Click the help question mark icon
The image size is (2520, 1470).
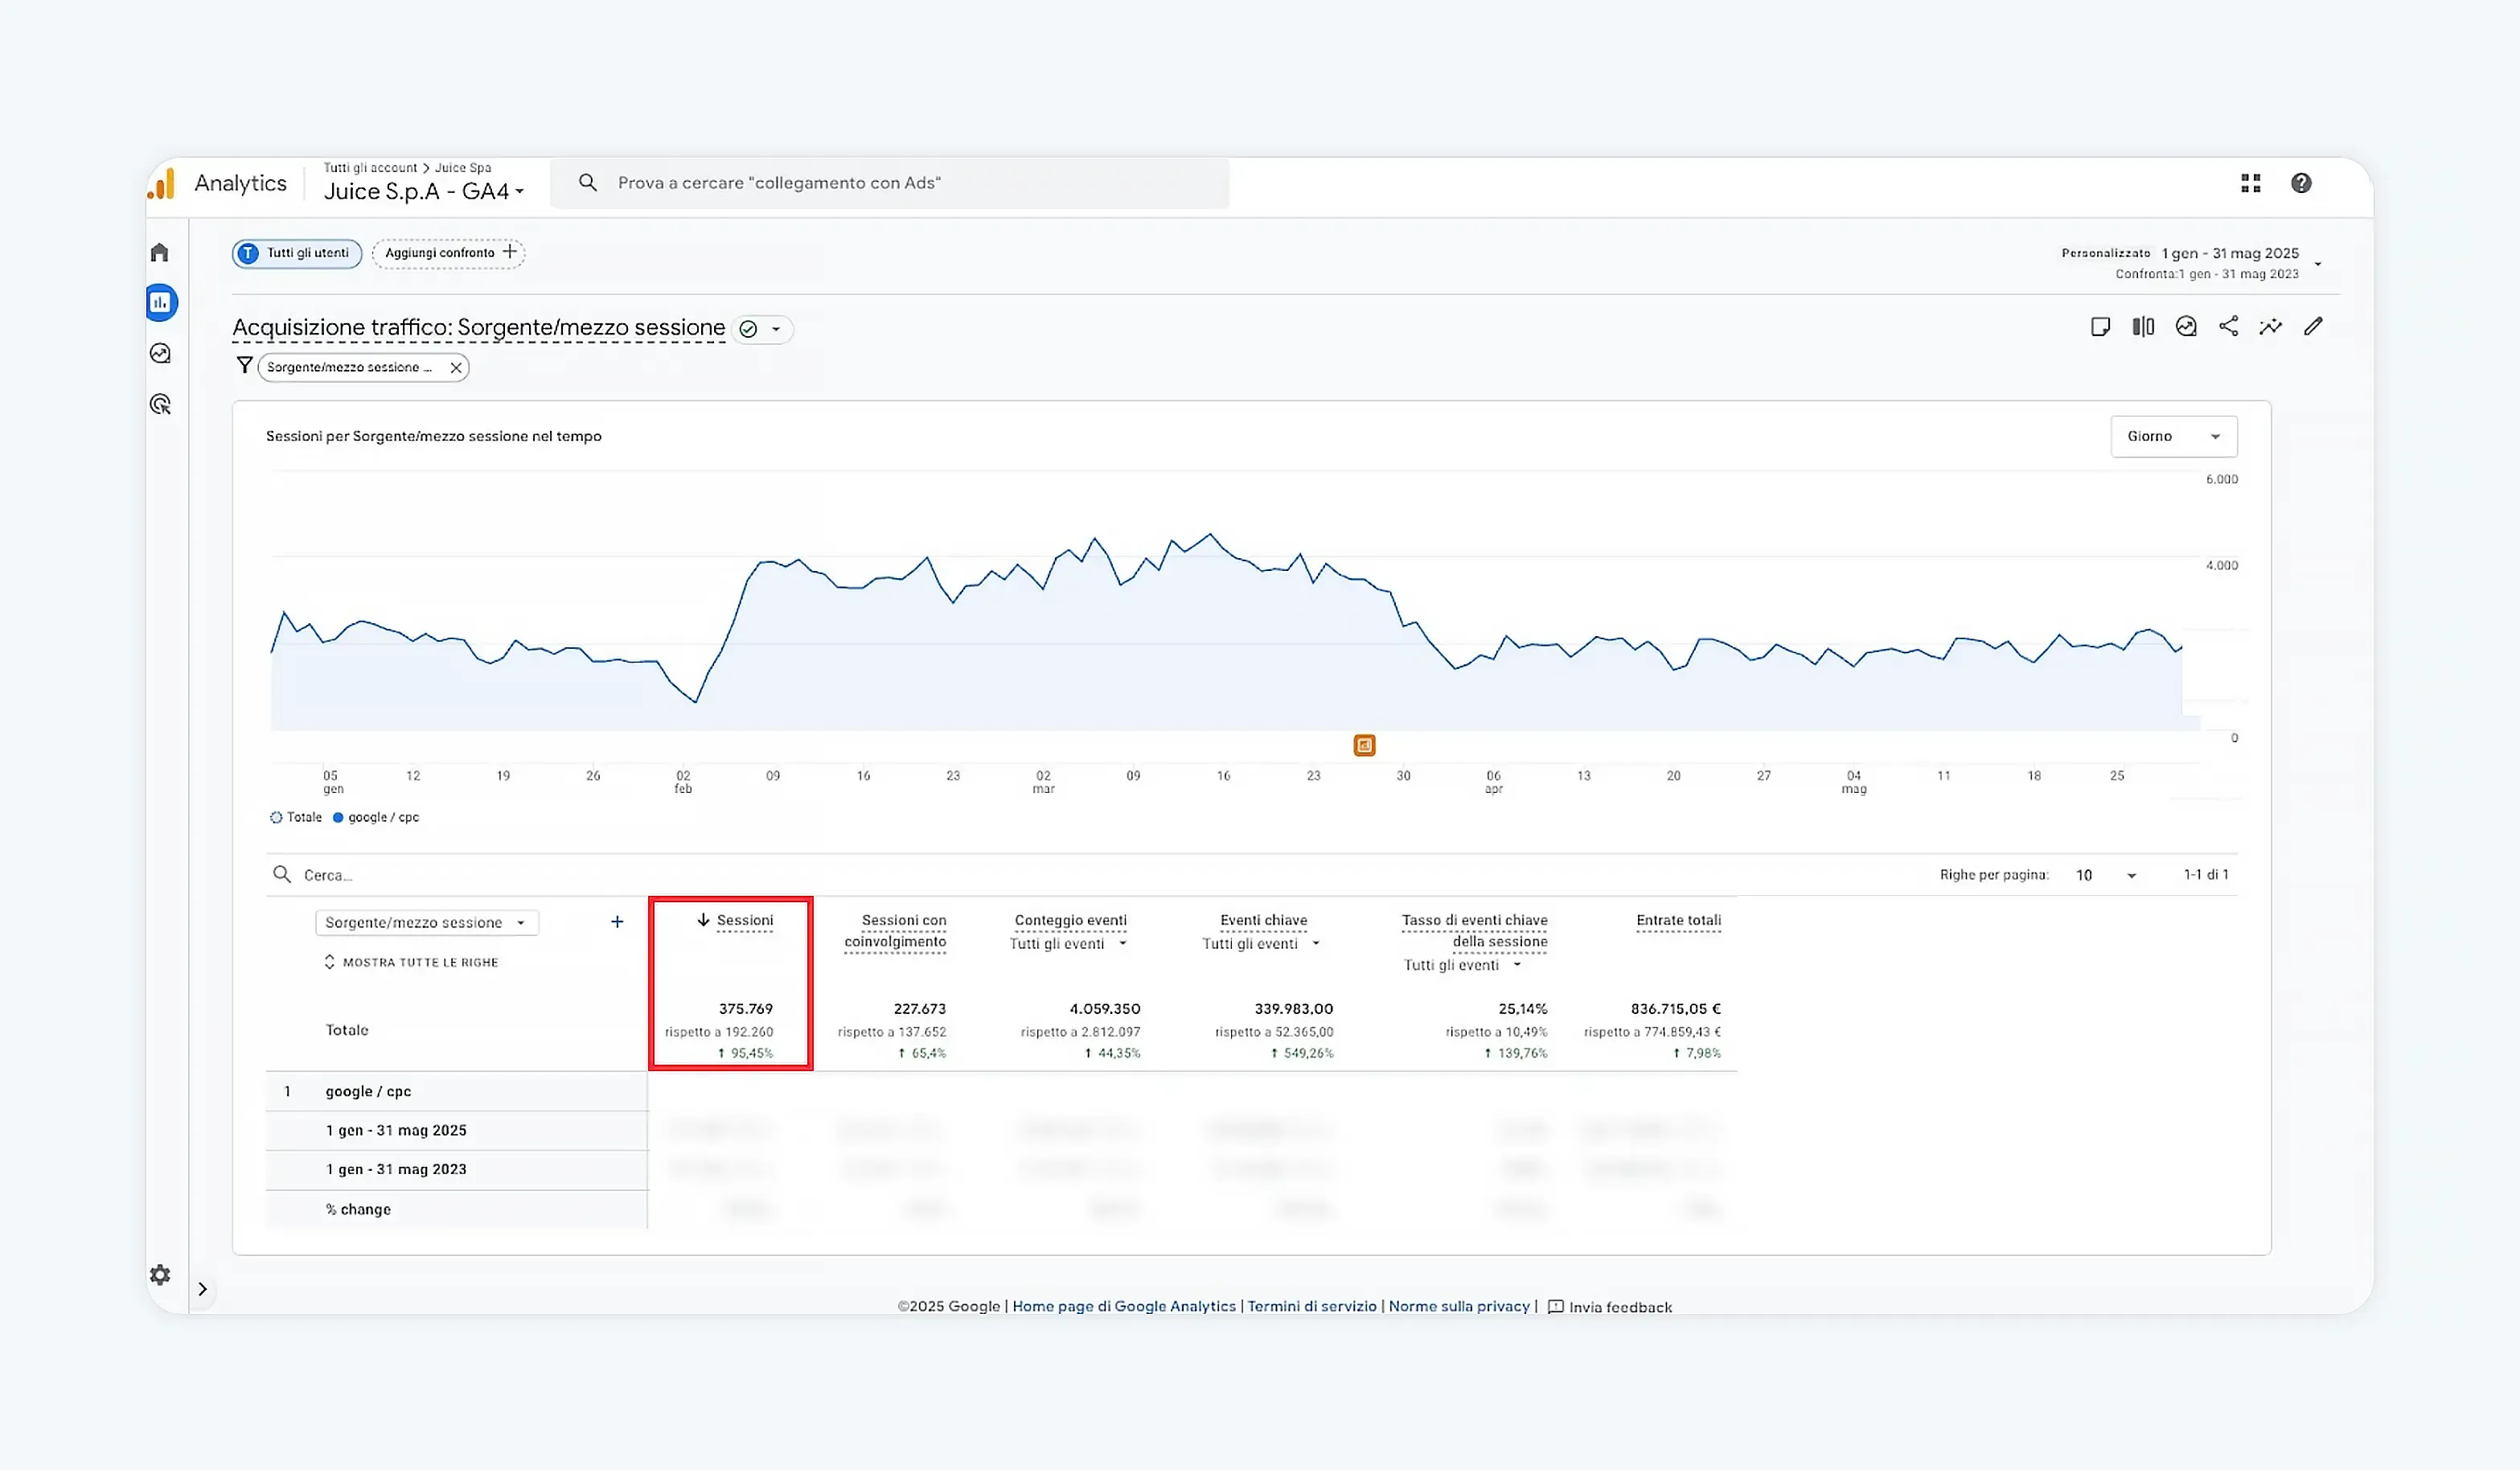[2301, 183]
